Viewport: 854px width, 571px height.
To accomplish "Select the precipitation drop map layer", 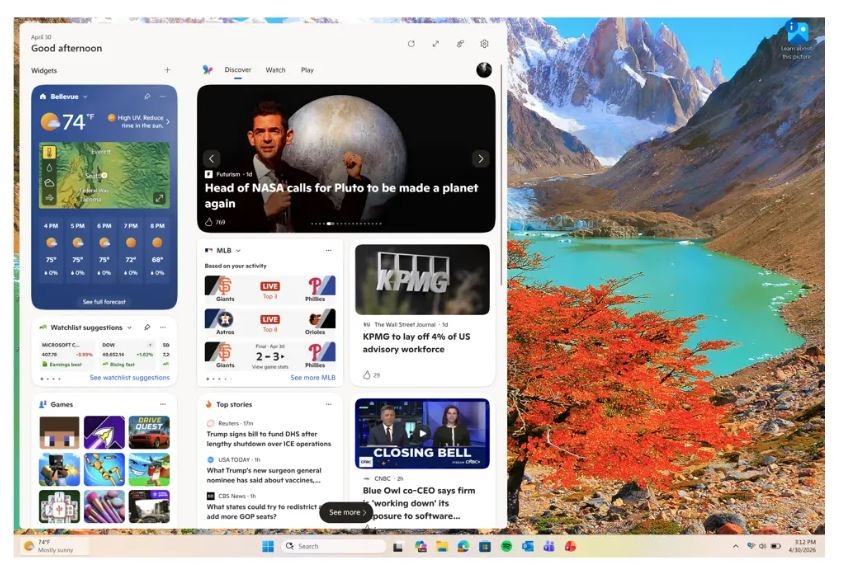I will coord(50,168).
